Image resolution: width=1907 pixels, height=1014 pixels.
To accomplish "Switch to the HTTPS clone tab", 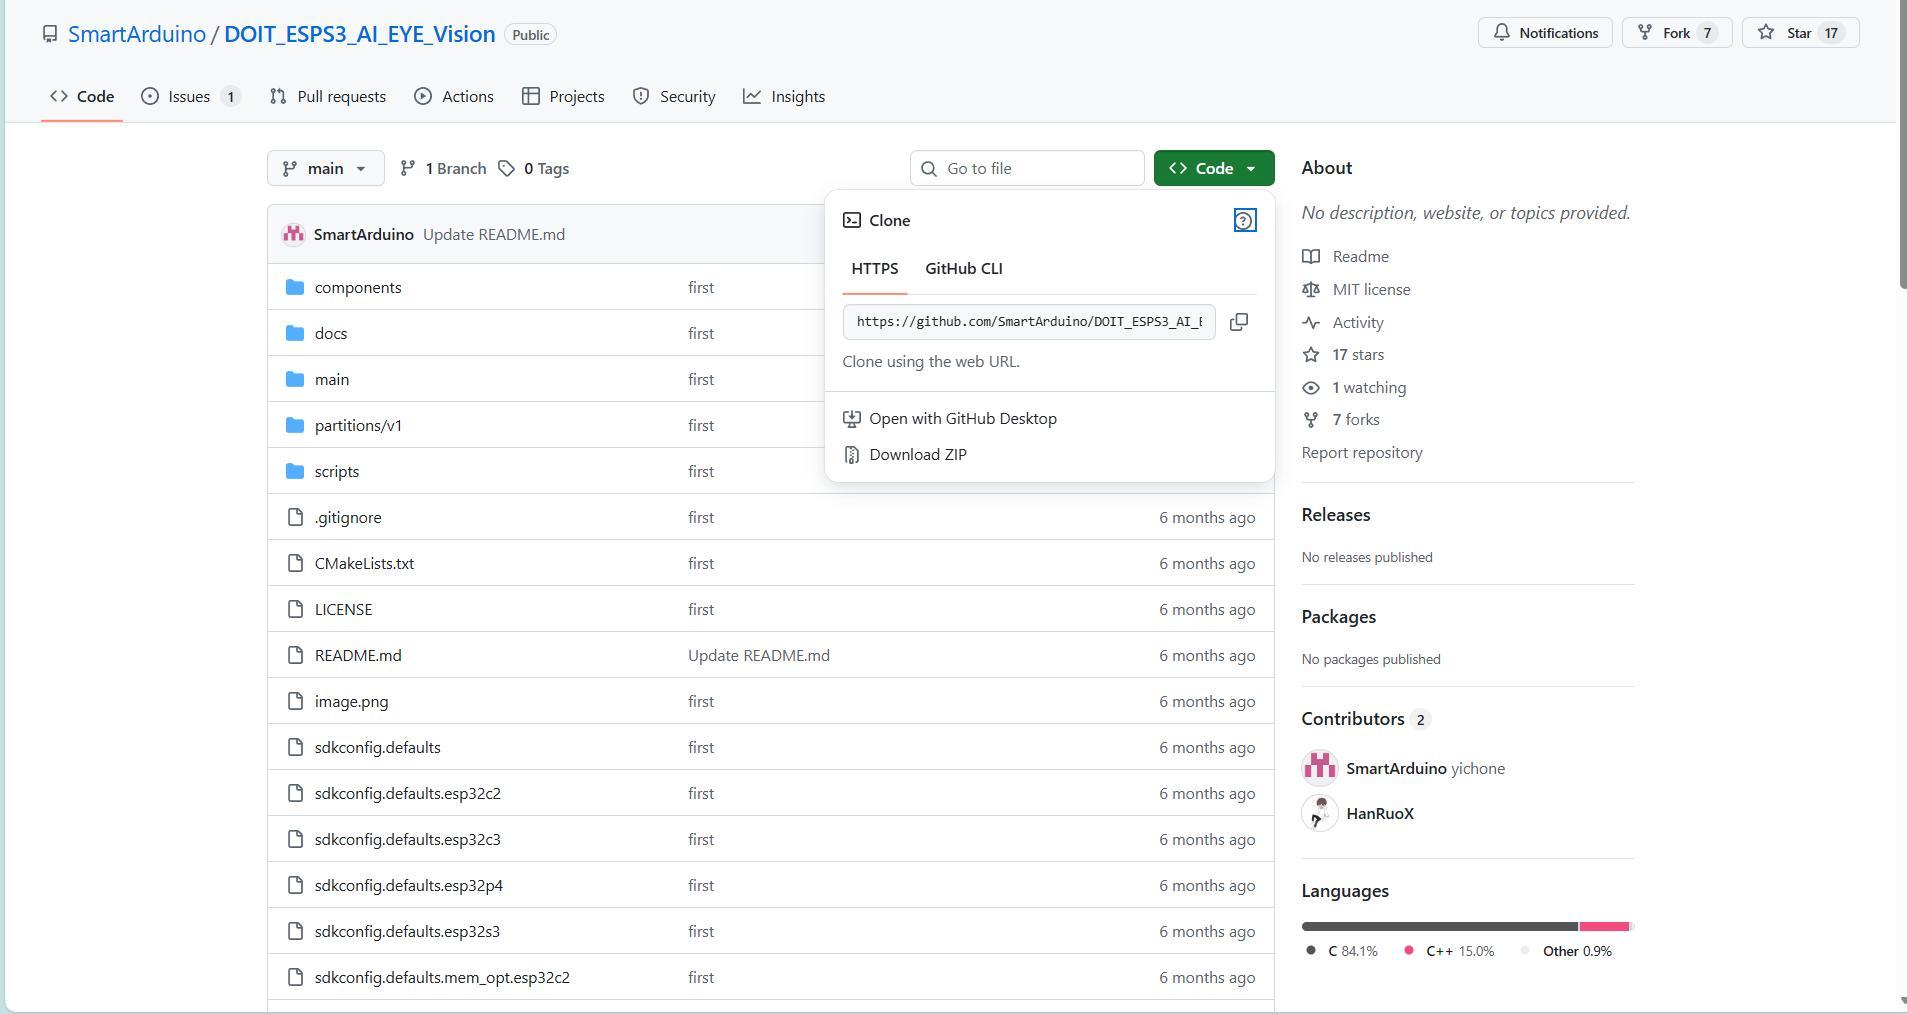I will click(874, 268).
